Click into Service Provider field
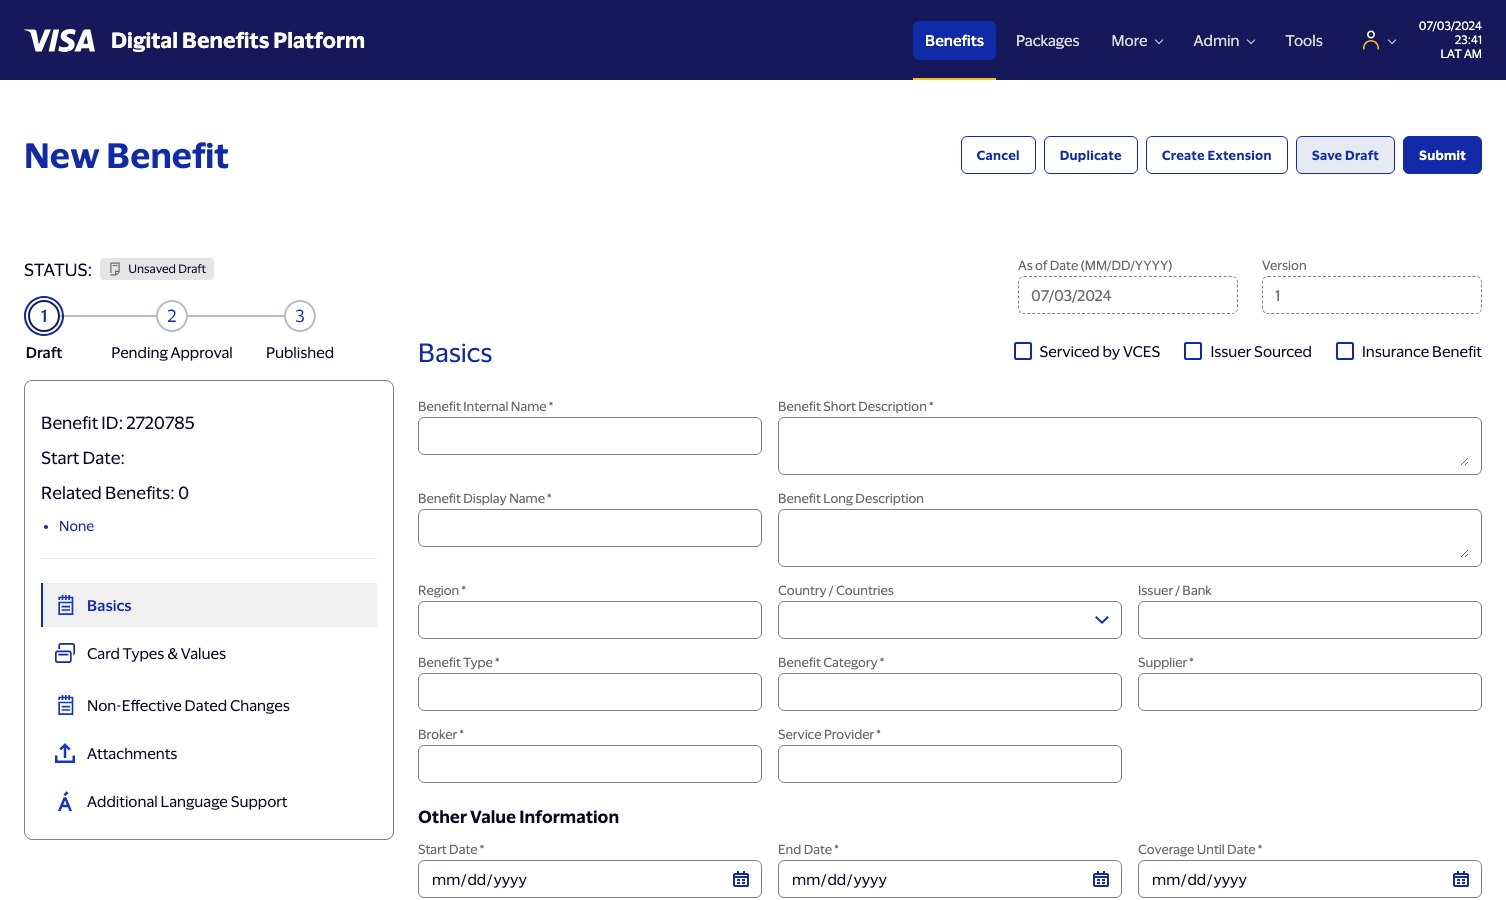 coord(950,764)
